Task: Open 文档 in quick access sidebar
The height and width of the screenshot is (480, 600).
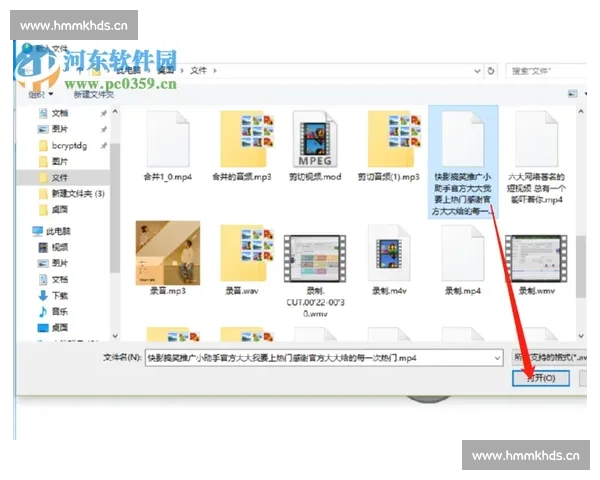Action: tap(60, 113)
